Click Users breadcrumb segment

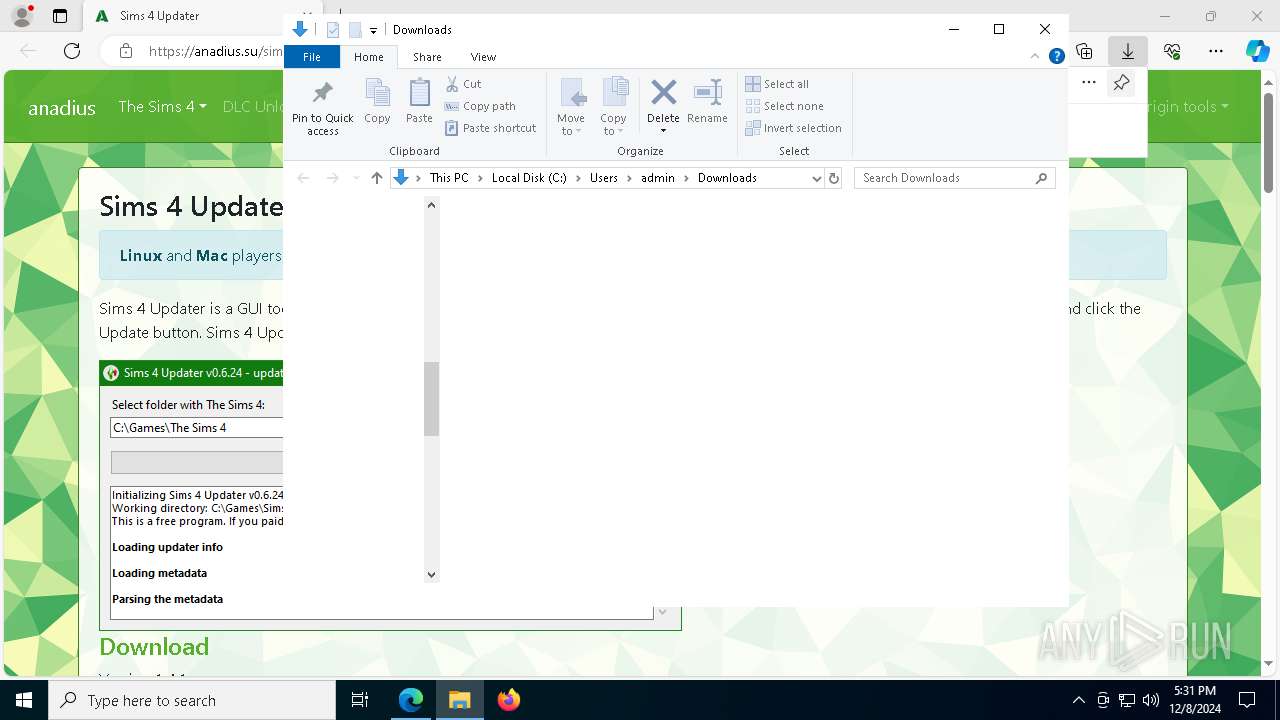(x=604, y=178)
